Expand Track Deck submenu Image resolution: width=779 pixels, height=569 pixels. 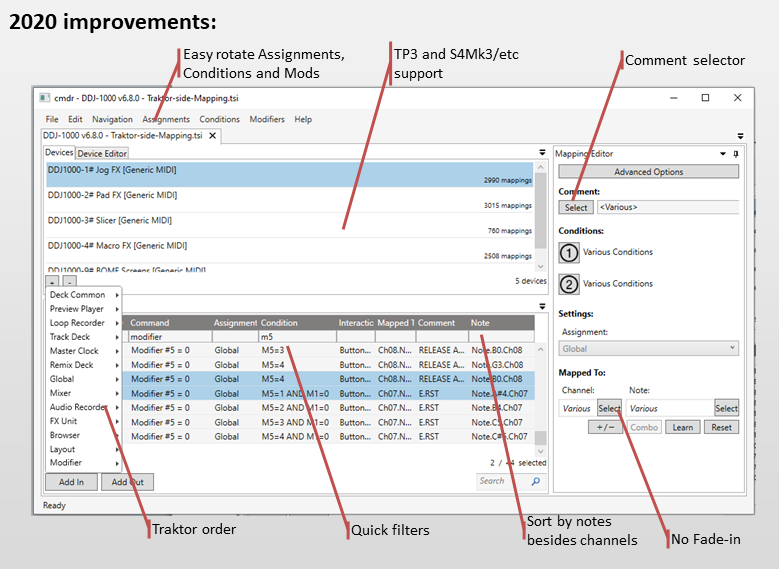83,336
